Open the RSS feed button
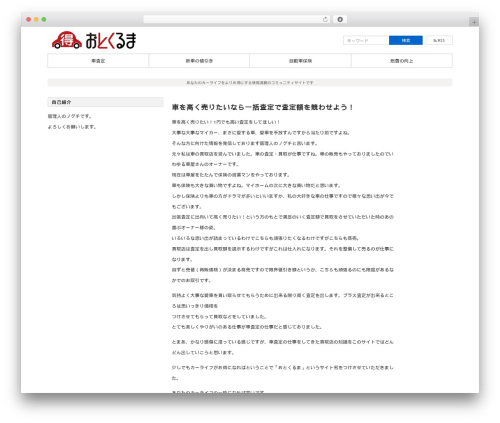This screenshot has width=500, height=423. coord(439,40)
